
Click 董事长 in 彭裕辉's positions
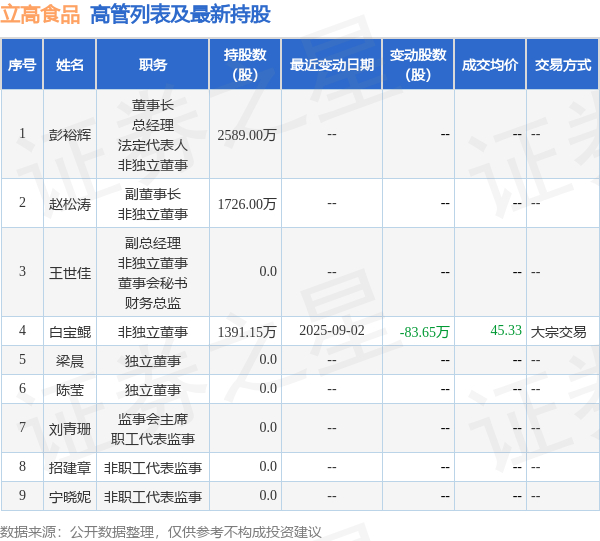153,105
